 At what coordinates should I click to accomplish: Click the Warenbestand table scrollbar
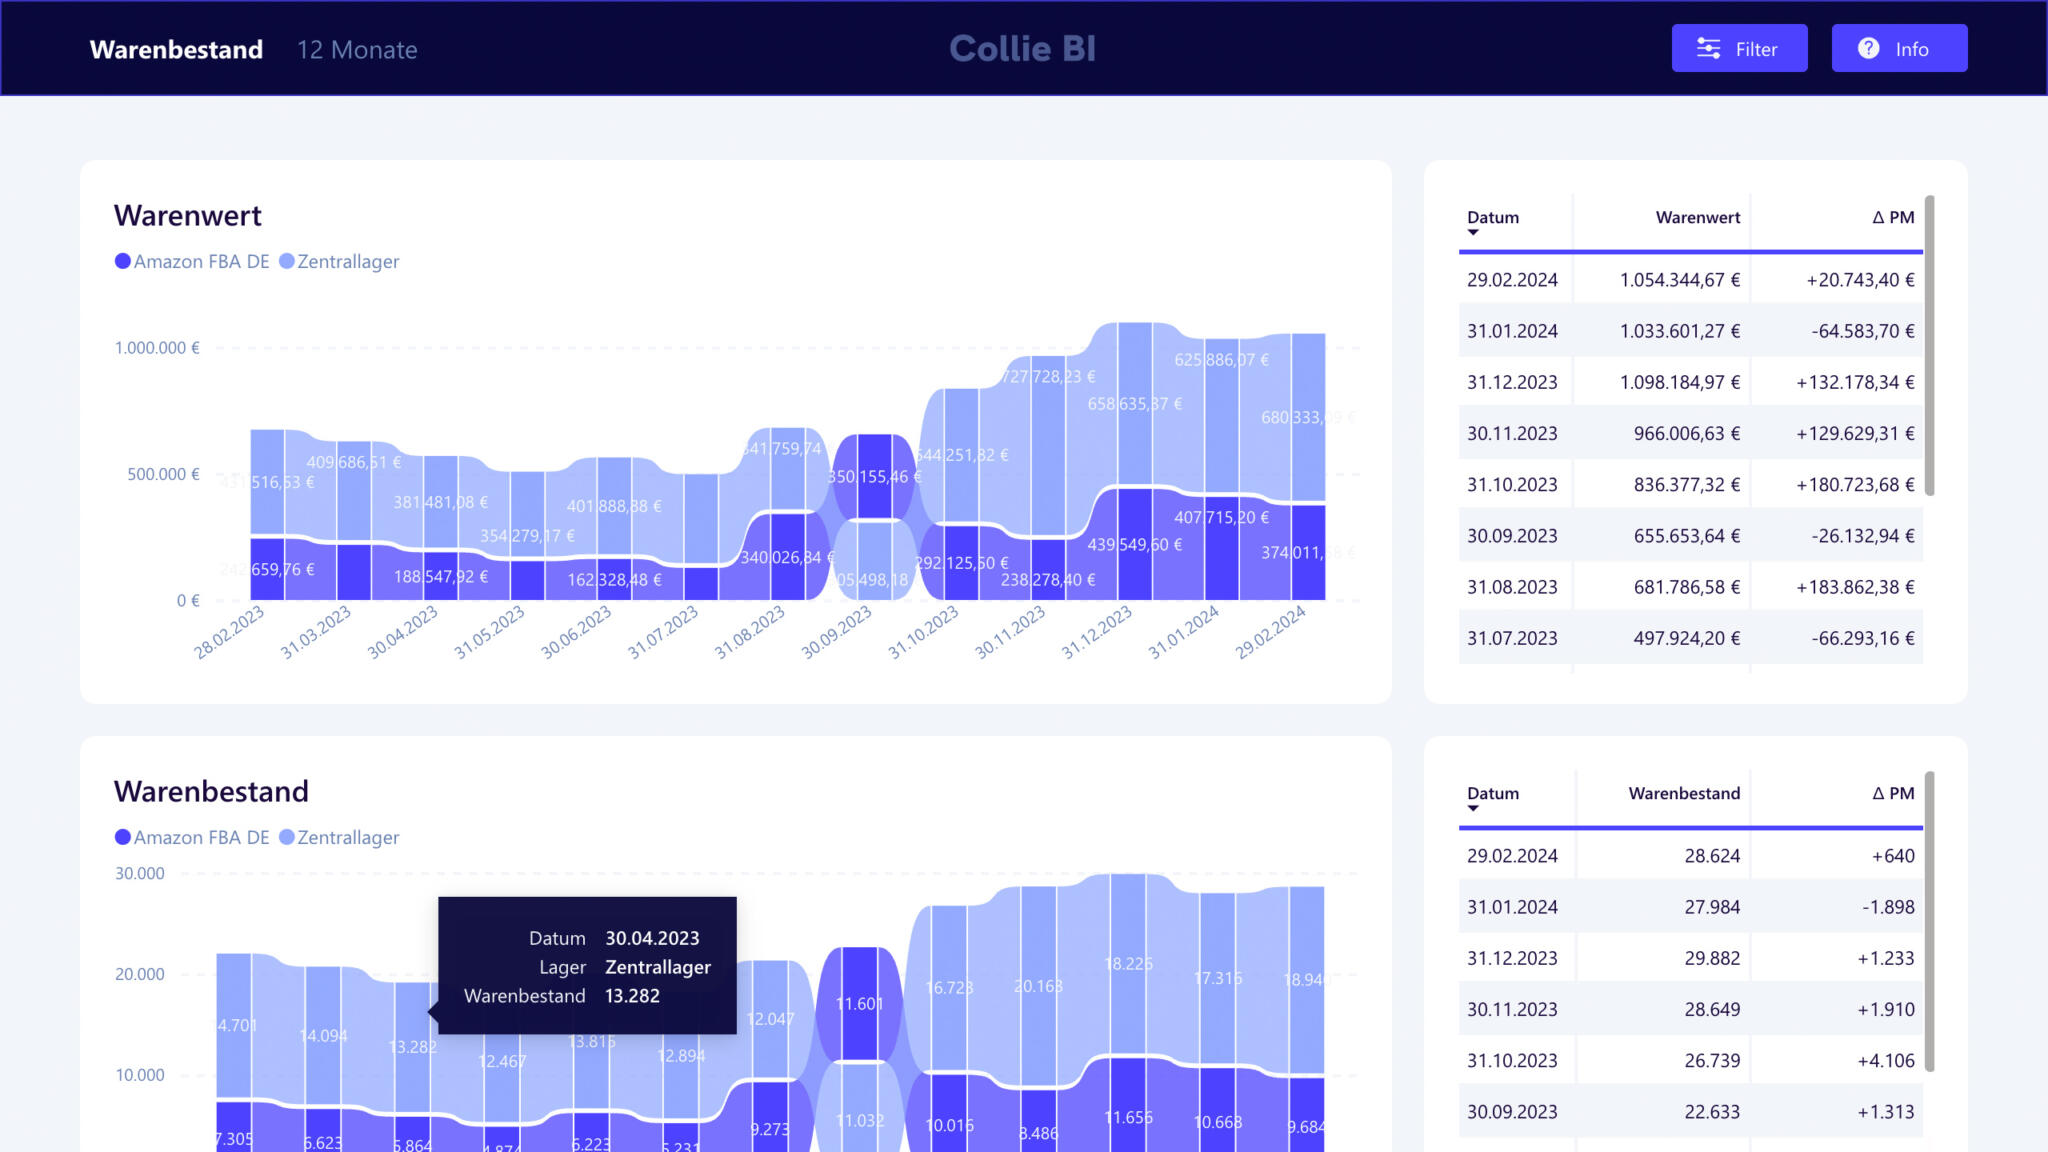pos(1929,921)
